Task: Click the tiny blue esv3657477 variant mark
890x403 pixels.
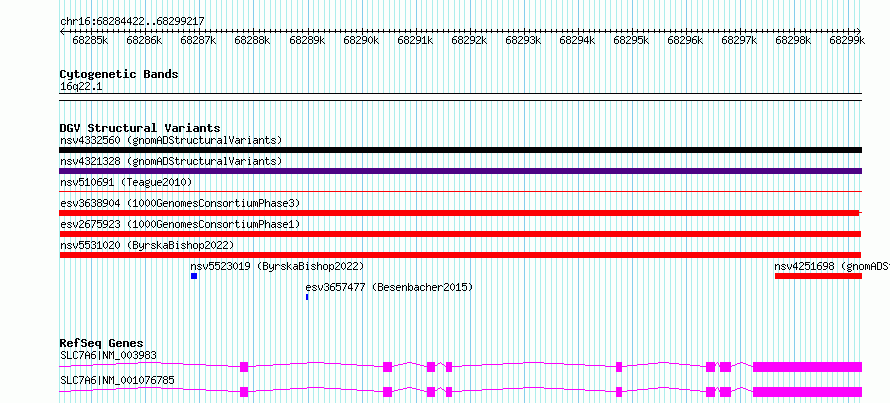Action: [307, 297]
